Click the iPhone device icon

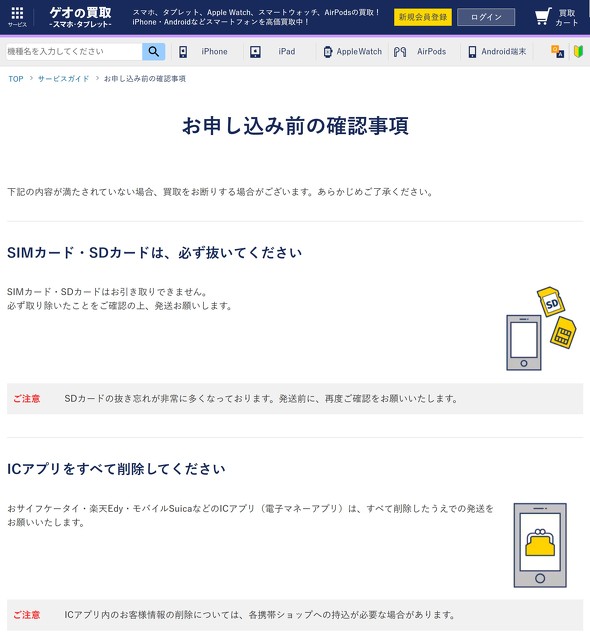pyautogui.click(x=183, y=52)
